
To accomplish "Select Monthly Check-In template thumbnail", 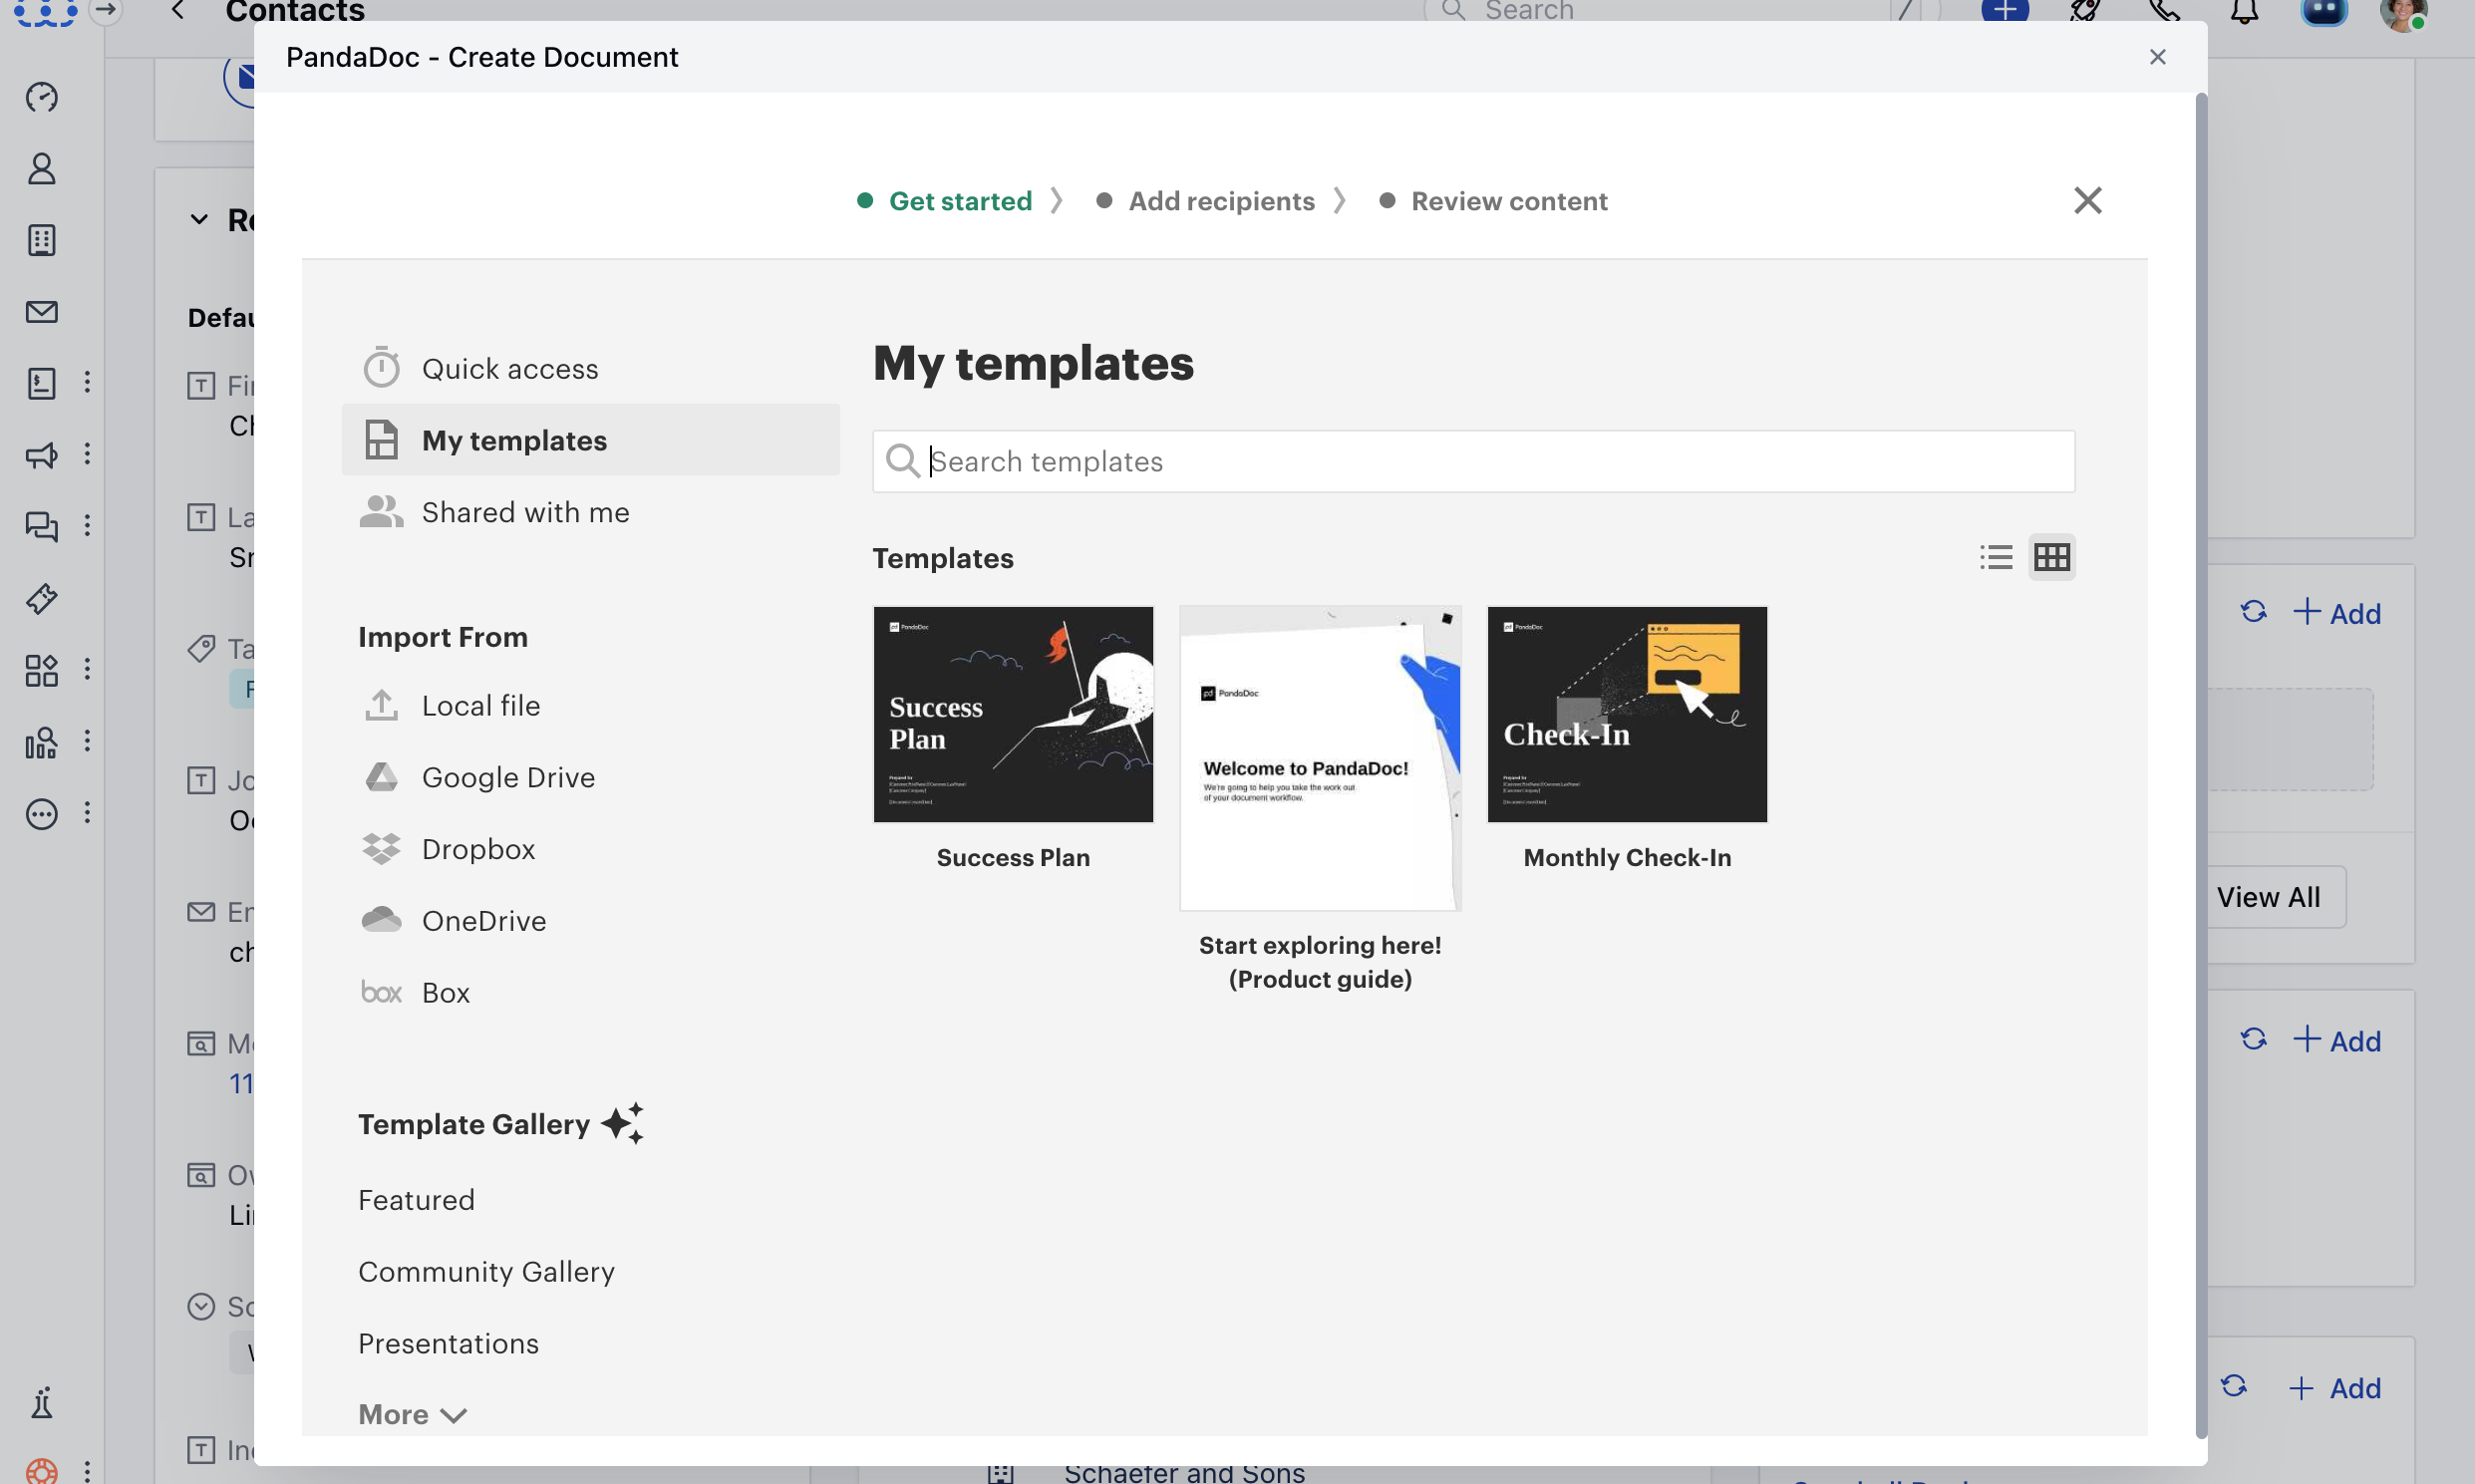I will point(1627,714).
